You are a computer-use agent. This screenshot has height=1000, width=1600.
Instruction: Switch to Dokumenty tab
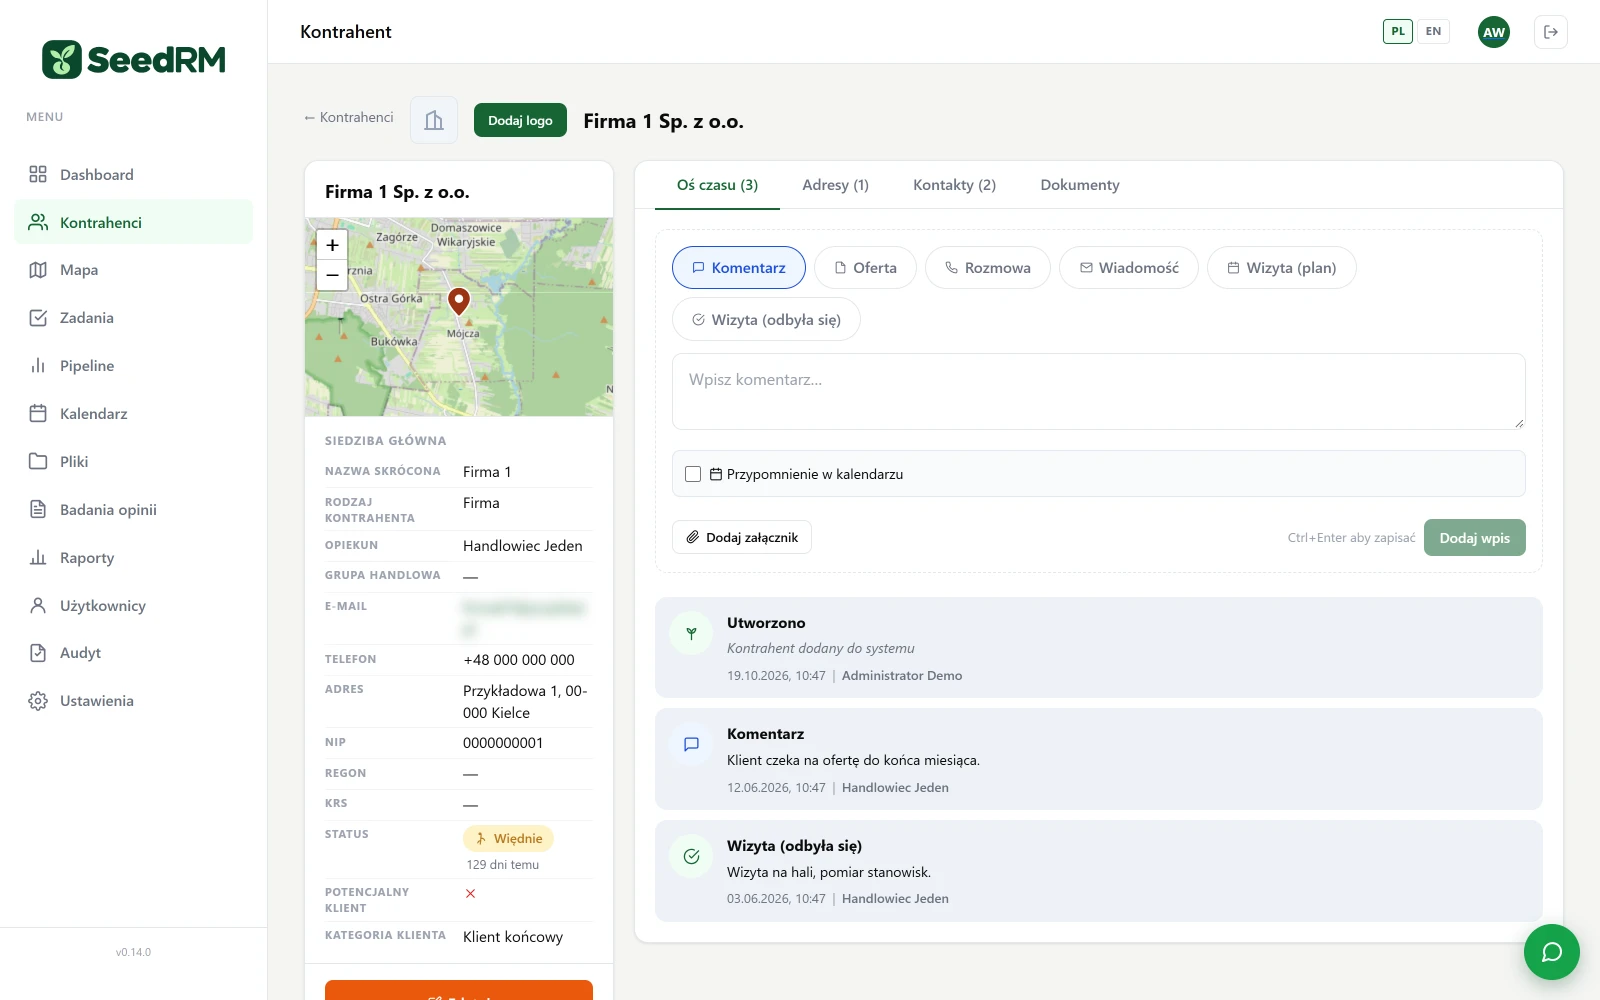[1080, 185]
